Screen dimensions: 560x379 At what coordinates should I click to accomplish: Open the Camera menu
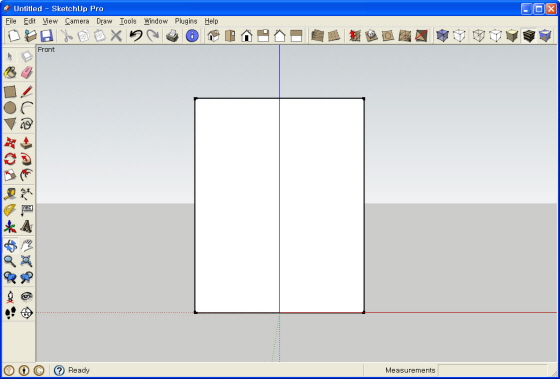(77, 21)
